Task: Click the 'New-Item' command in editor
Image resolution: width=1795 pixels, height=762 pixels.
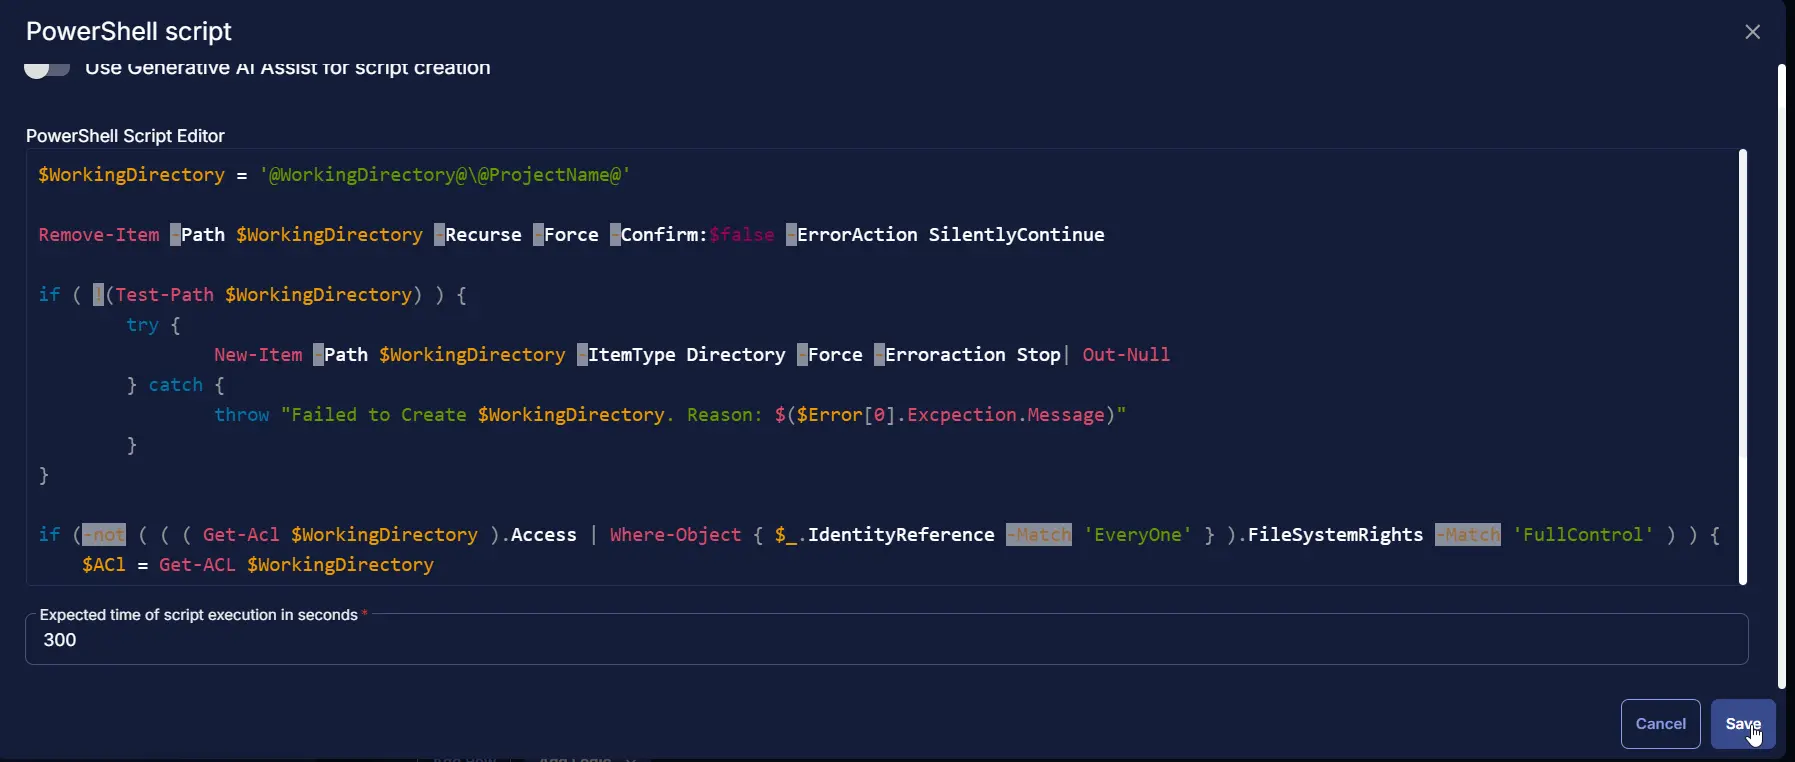Action: tap(258, 355)
